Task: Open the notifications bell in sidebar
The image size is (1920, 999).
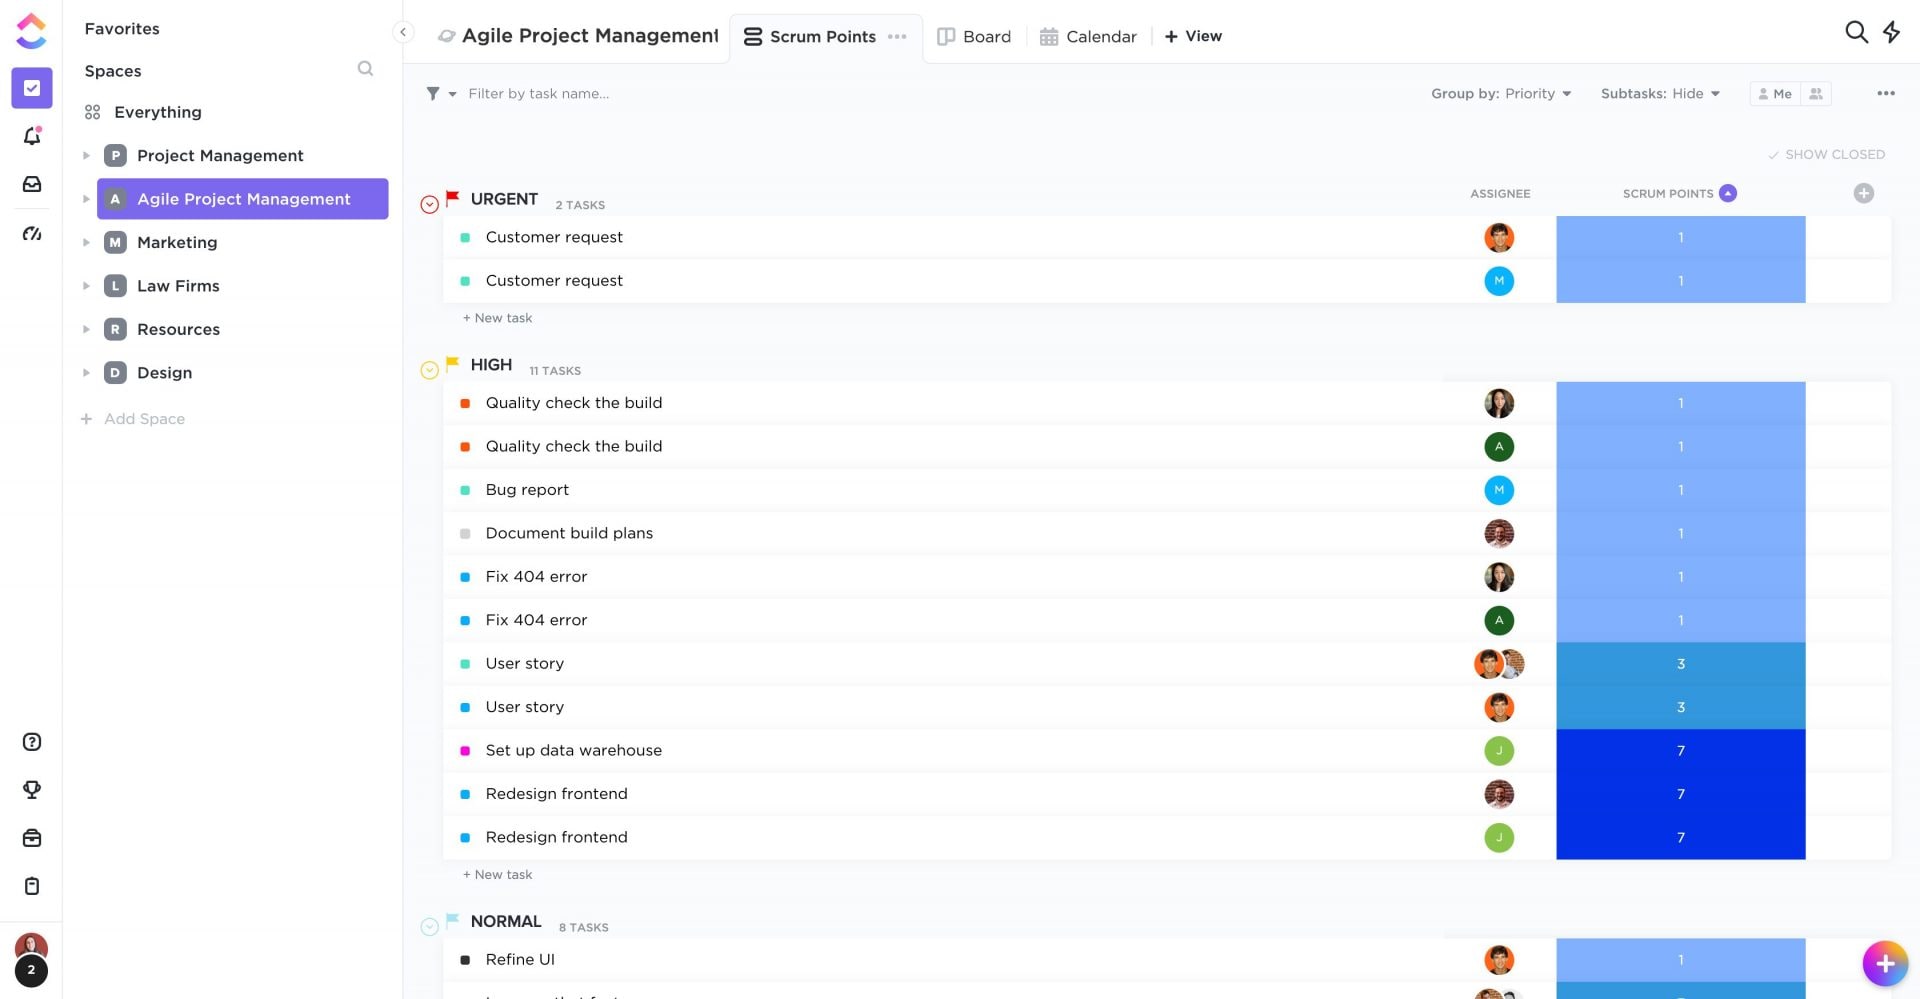Action: (x=32, y=136)
